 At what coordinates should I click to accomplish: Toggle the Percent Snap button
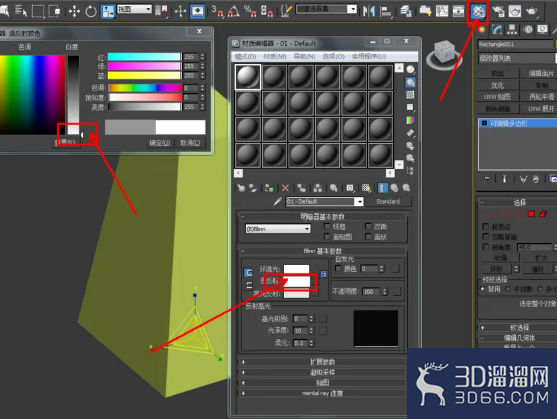tap(250, 11)
